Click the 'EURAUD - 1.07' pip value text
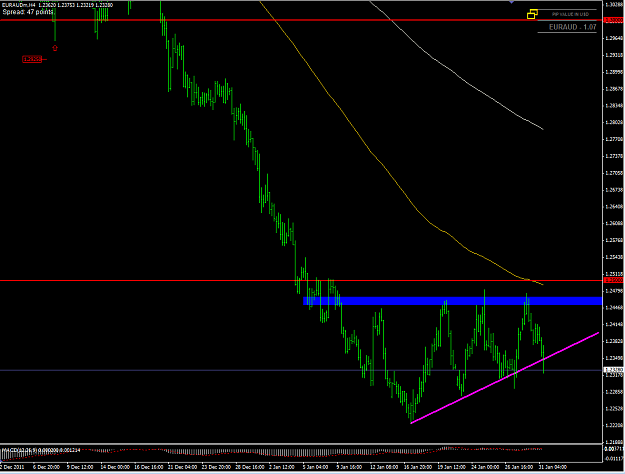The width and height of the screenshot is (625, 474). click(x=572, y=27)
